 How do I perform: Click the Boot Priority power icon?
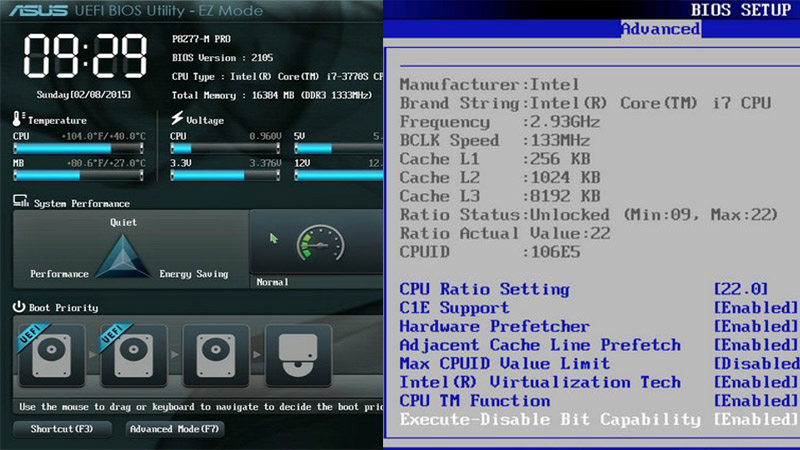pyautogui.click(x=19, y=307)
